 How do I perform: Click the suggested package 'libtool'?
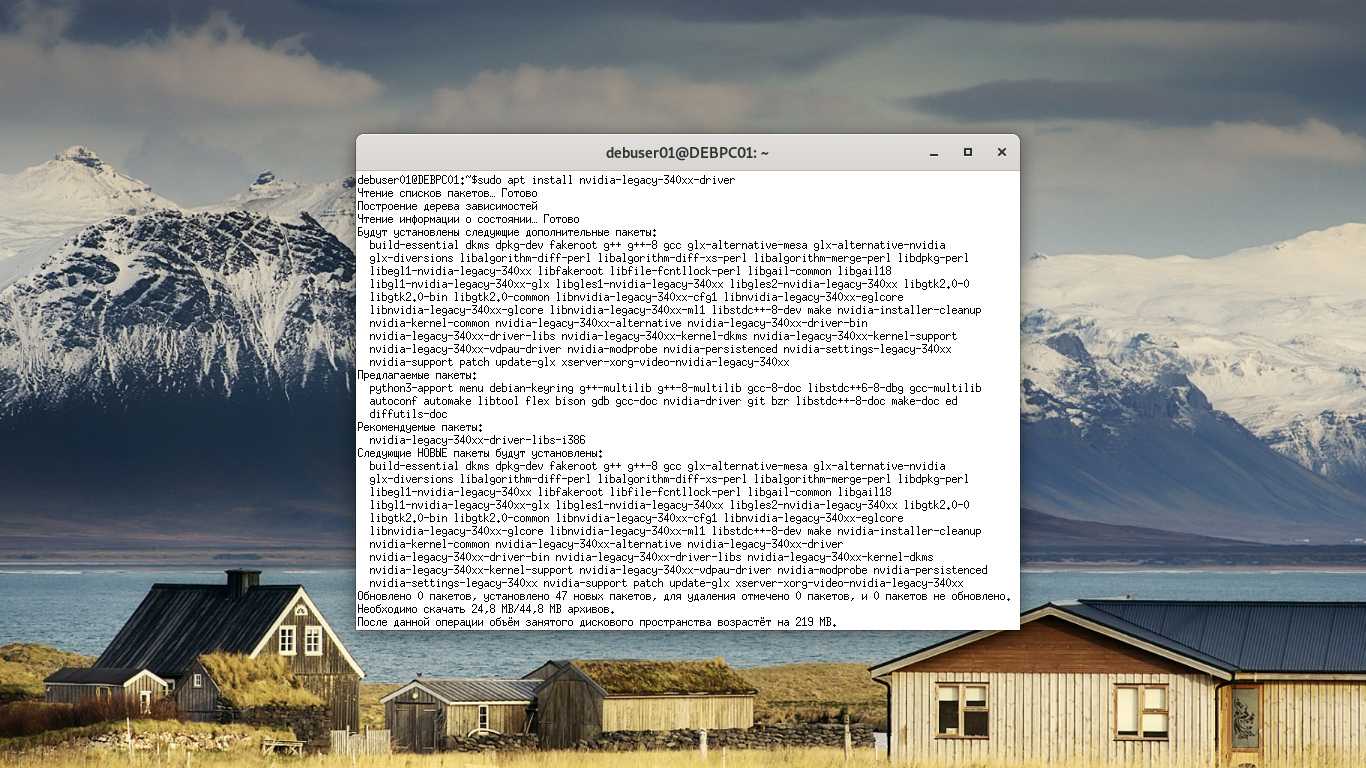tap(498, 401)
